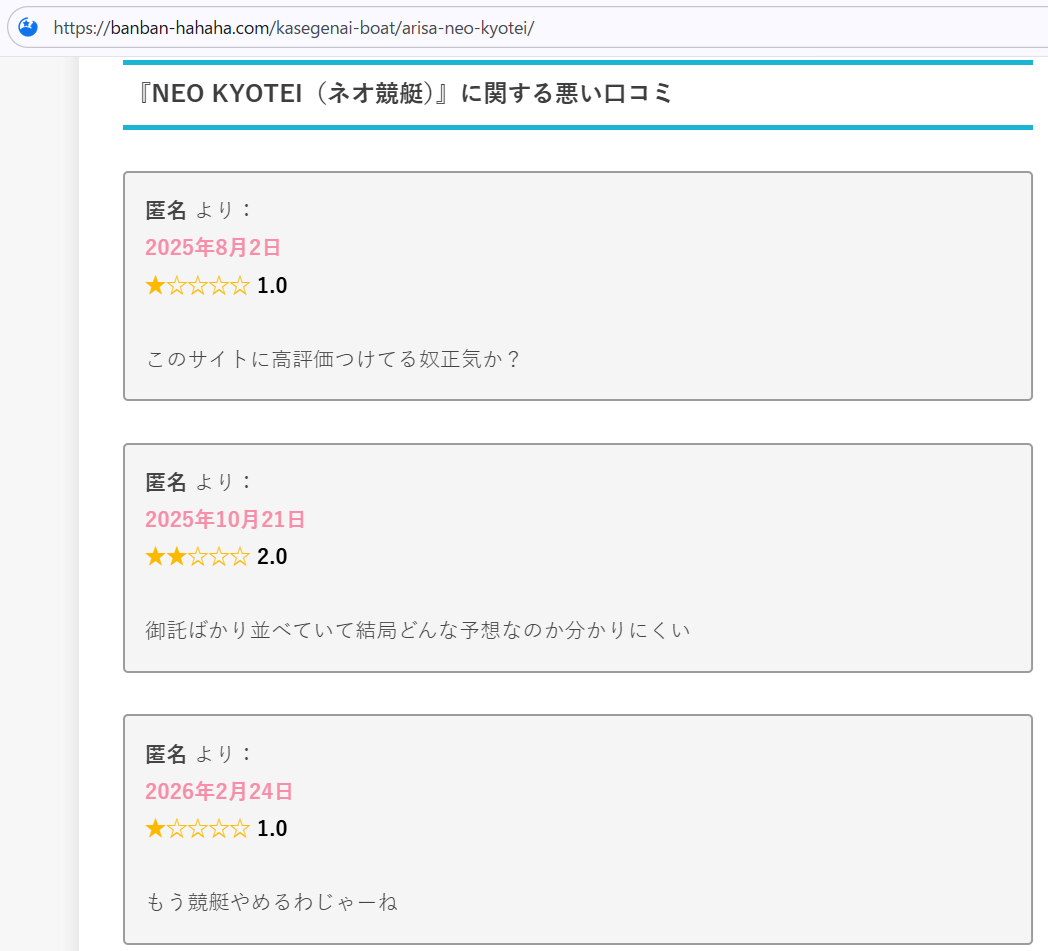
Task: Click the filled star in the bottom review
Action: pos(155,828)
